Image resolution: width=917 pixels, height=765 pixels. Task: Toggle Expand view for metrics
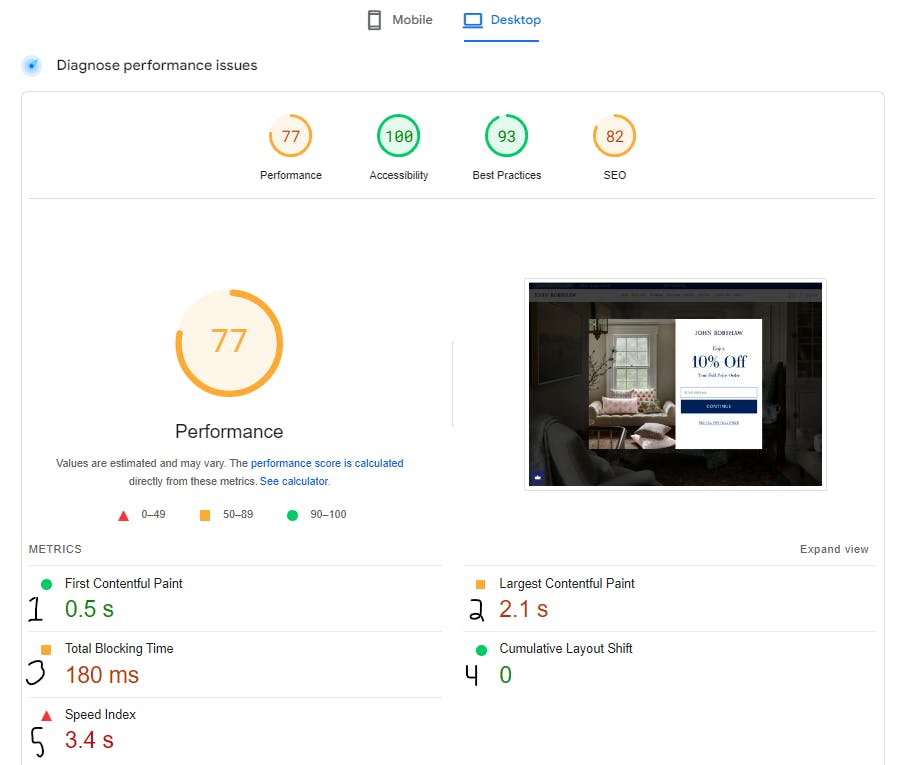point(834,549)
